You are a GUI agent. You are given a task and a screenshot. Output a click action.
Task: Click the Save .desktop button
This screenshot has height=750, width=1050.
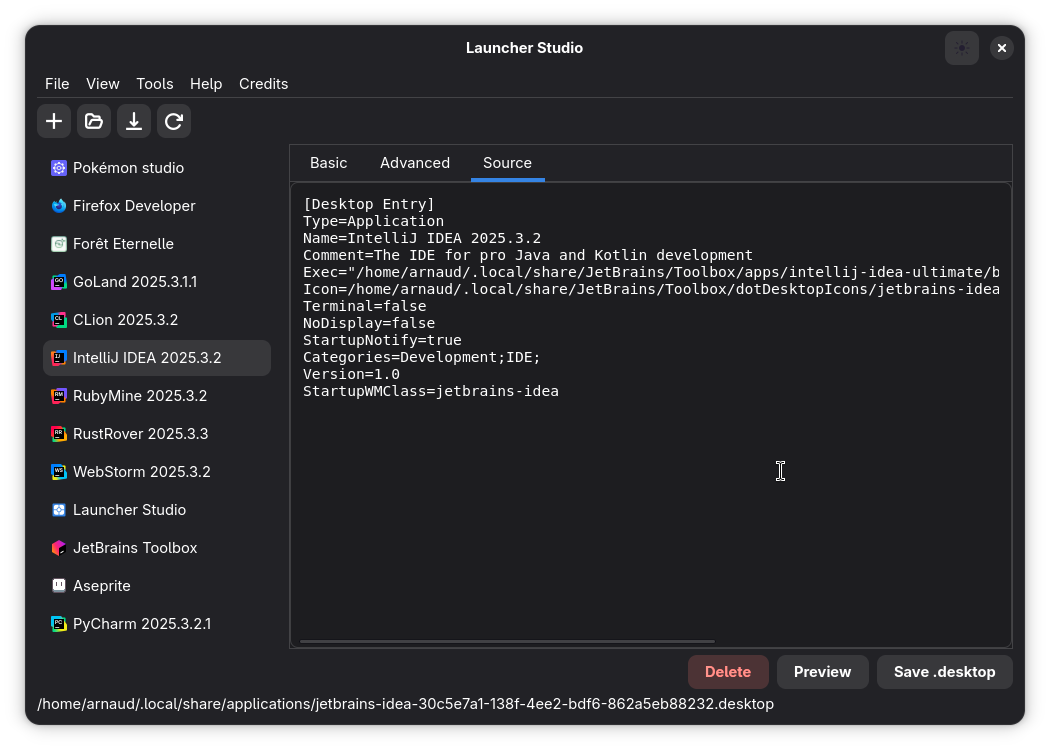click(x=944, y=672)
